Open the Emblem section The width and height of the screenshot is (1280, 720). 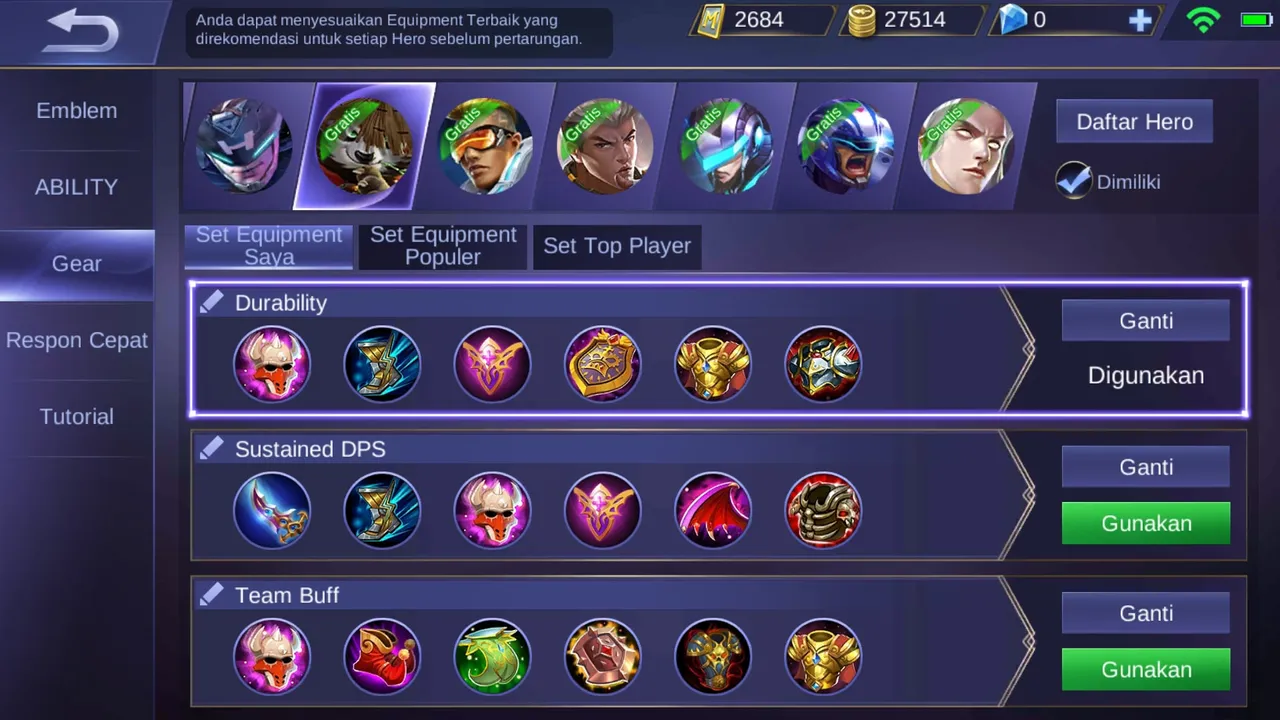(x=77, y=110)
